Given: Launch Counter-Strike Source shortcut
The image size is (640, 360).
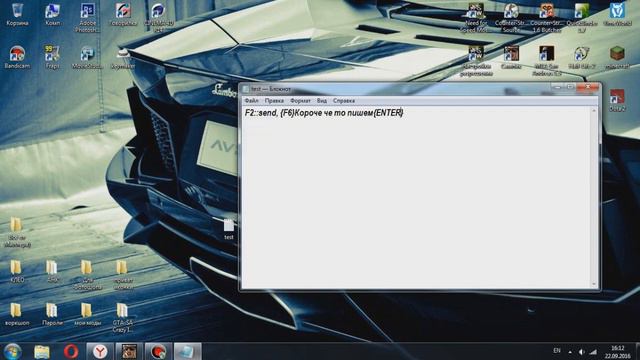Looking at the screenshot, I should [x=511, y=18].
